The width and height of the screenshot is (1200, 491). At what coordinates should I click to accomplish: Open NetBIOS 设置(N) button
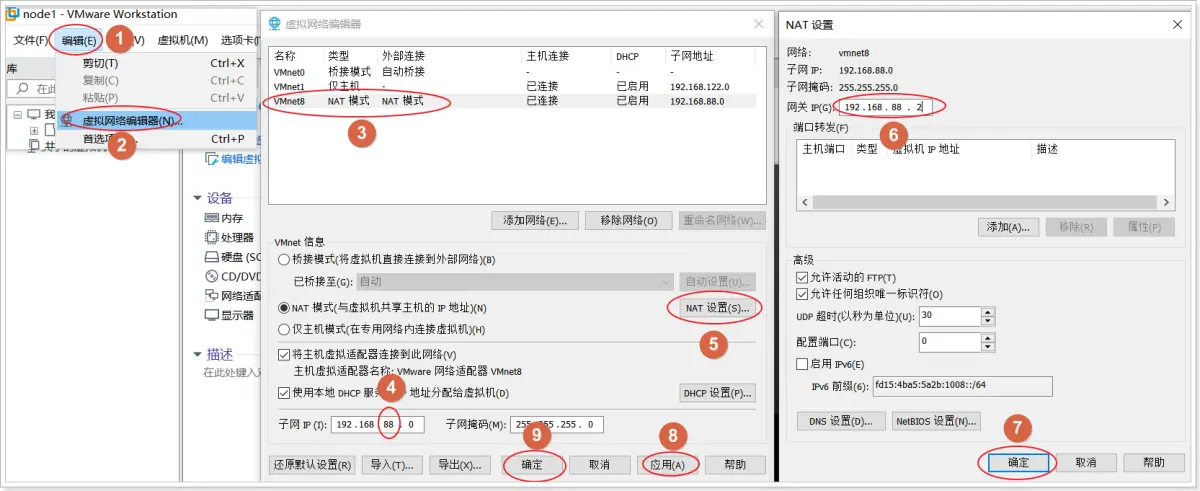936,421
